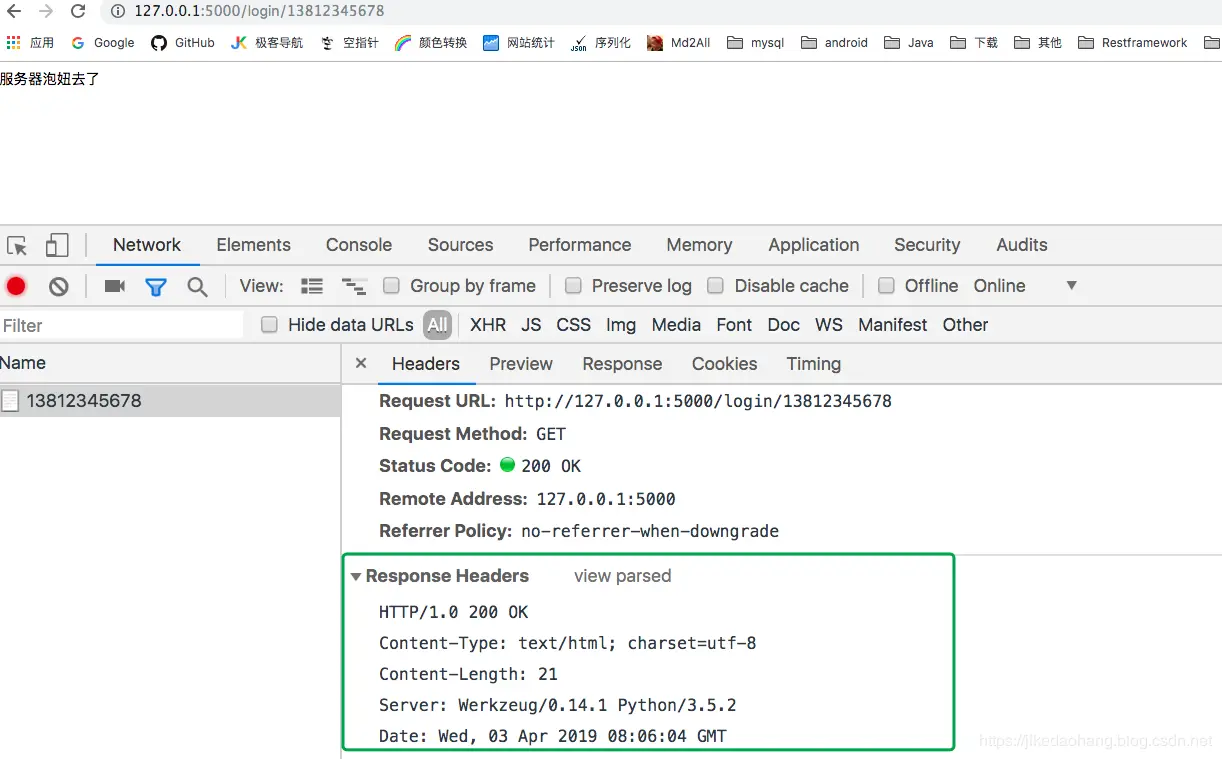
Task: Stop recording network log red button
Action: (x=16, y=286)
